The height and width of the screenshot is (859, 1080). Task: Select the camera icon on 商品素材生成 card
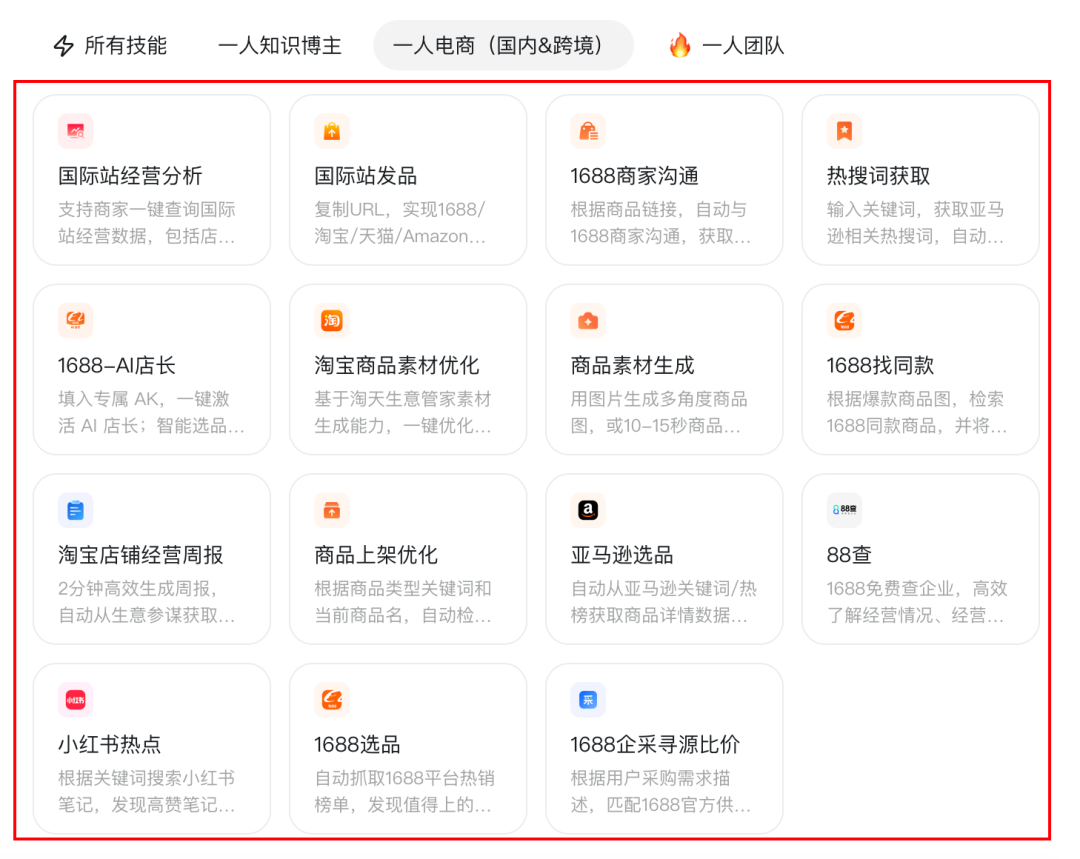[x=588, y=320]
